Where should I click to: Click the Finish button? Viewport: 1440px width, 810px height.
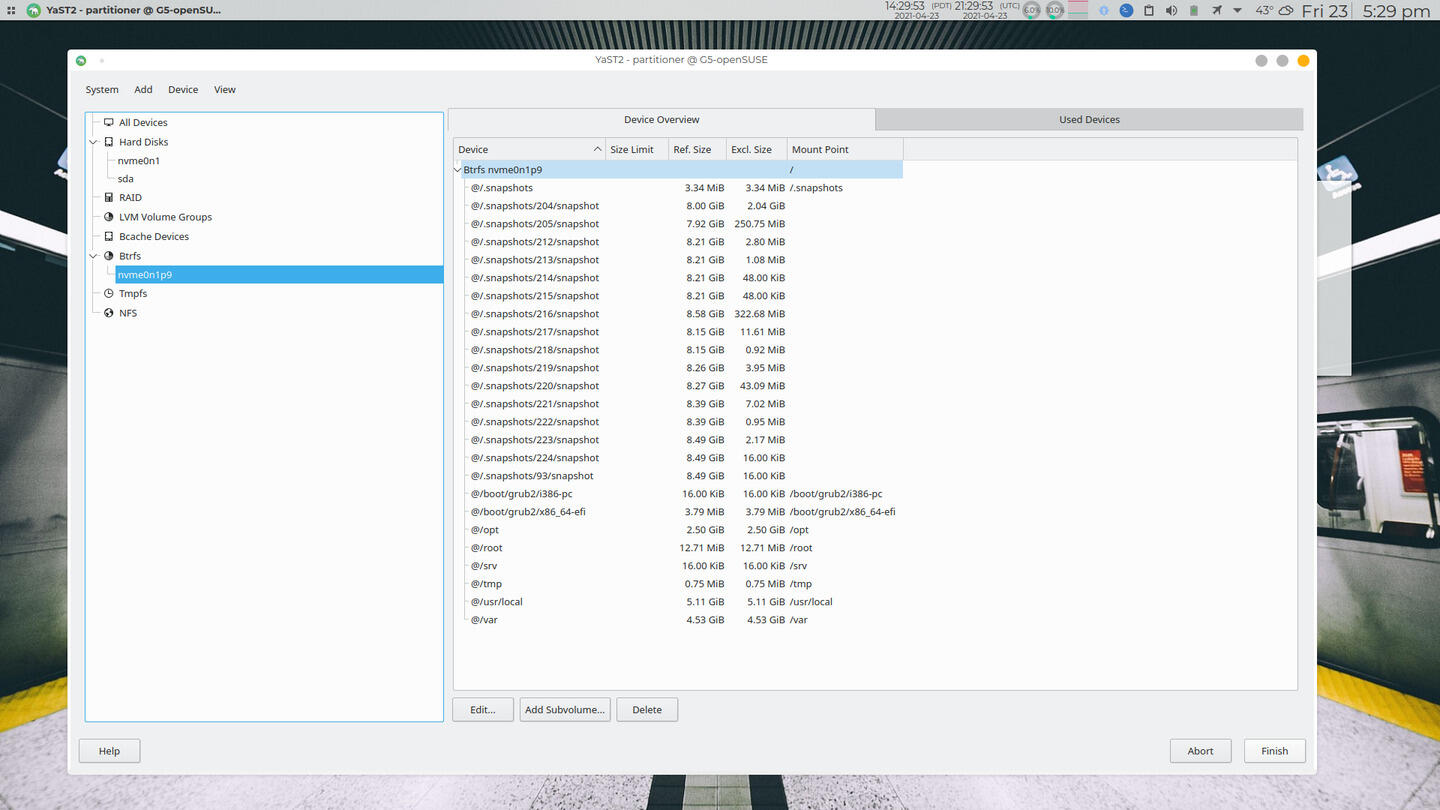[1275, 751]
